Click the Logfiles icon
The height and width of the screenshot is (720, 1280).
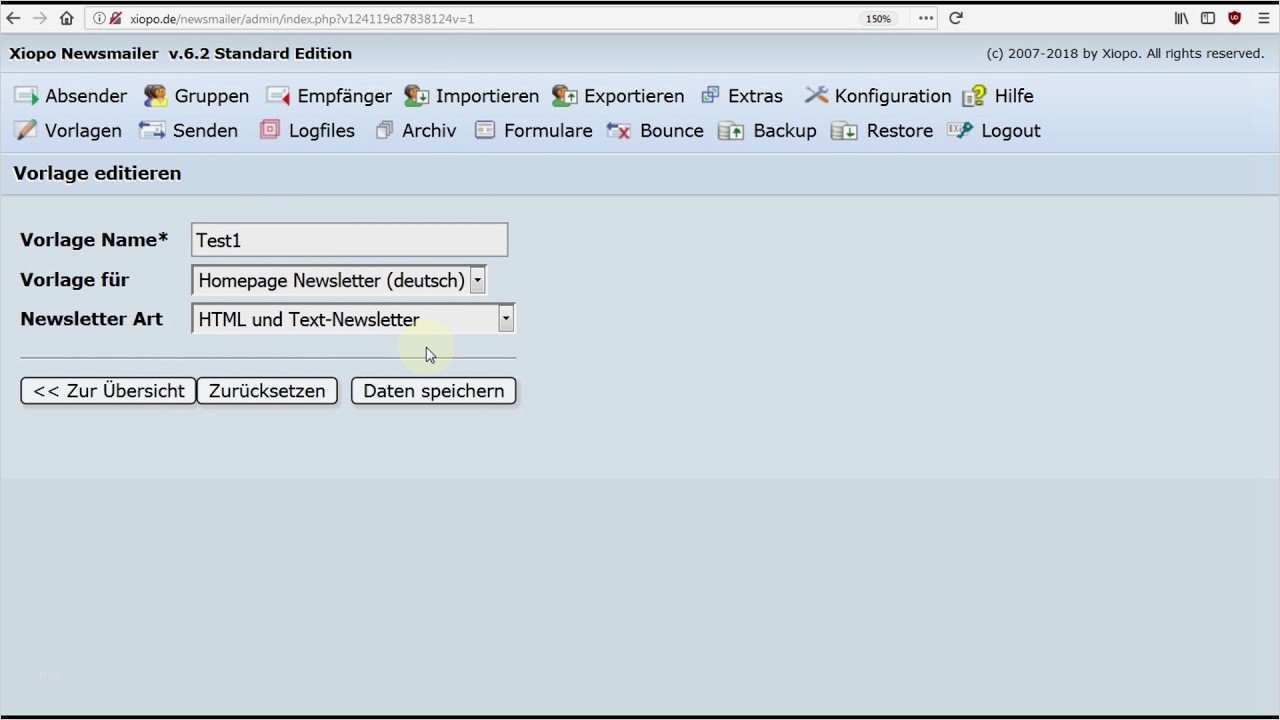click(x=270, y=130)
